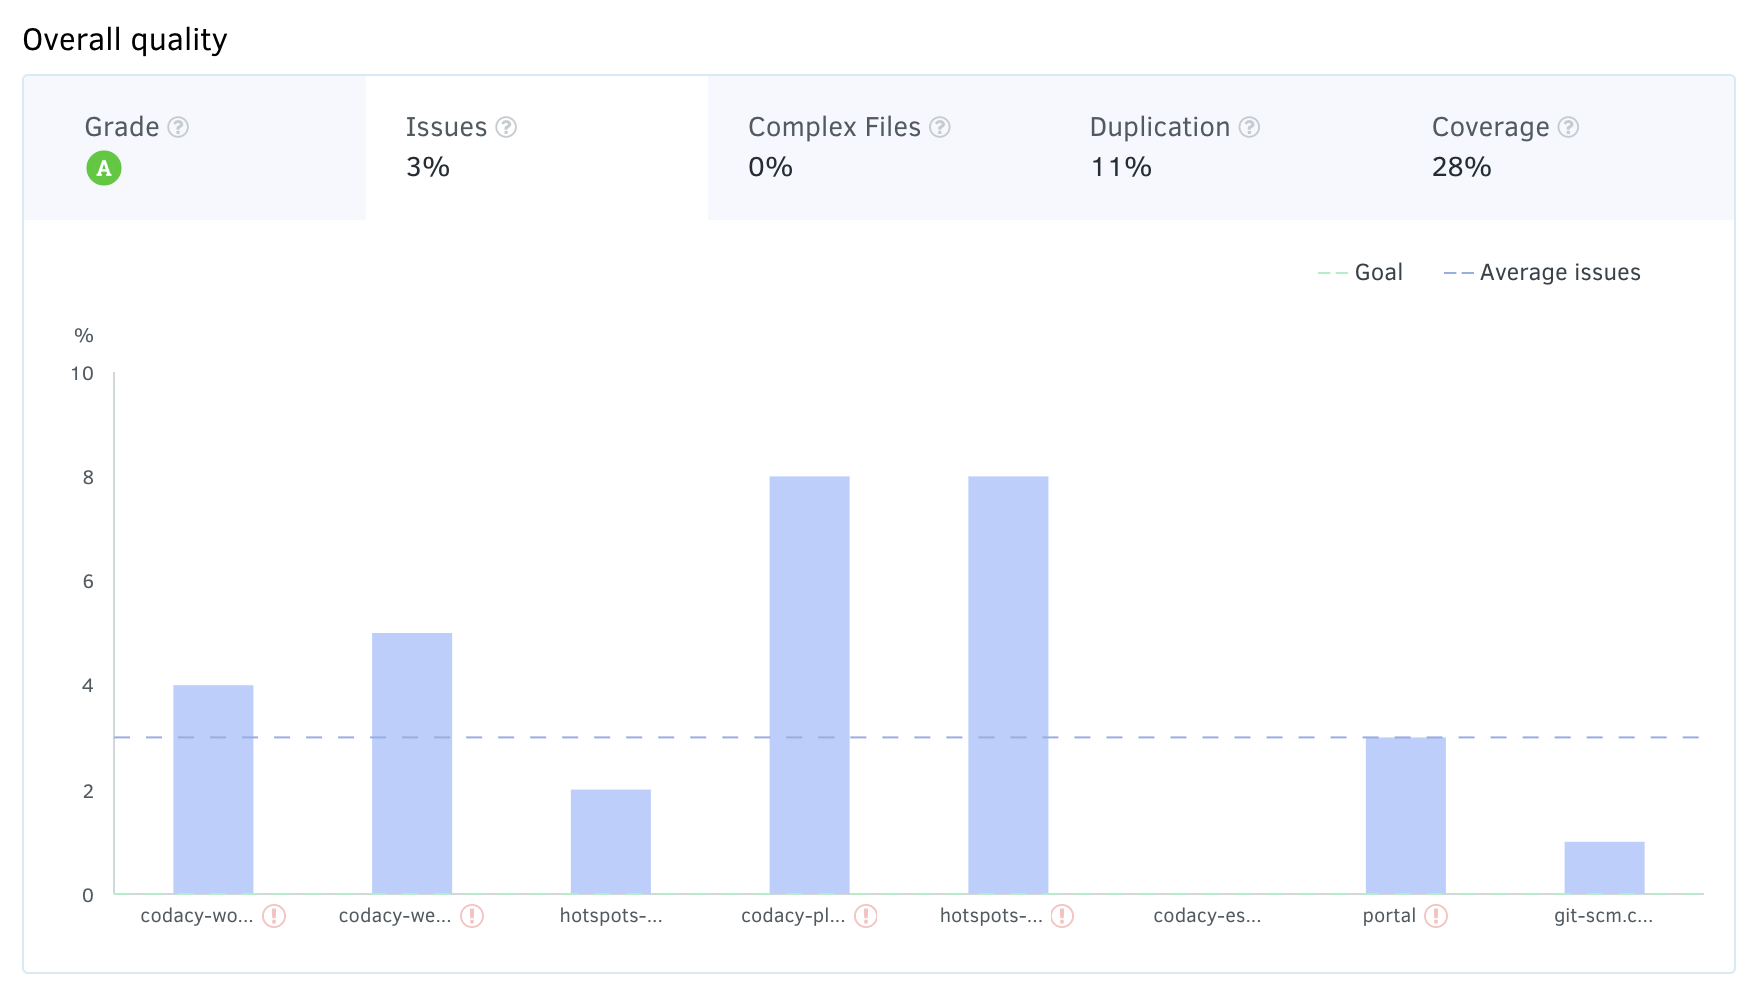Viewport: 1748px width, 992px height.
Task: Click the first hotspots-... bar at 2%
Action: click(610, 841)
